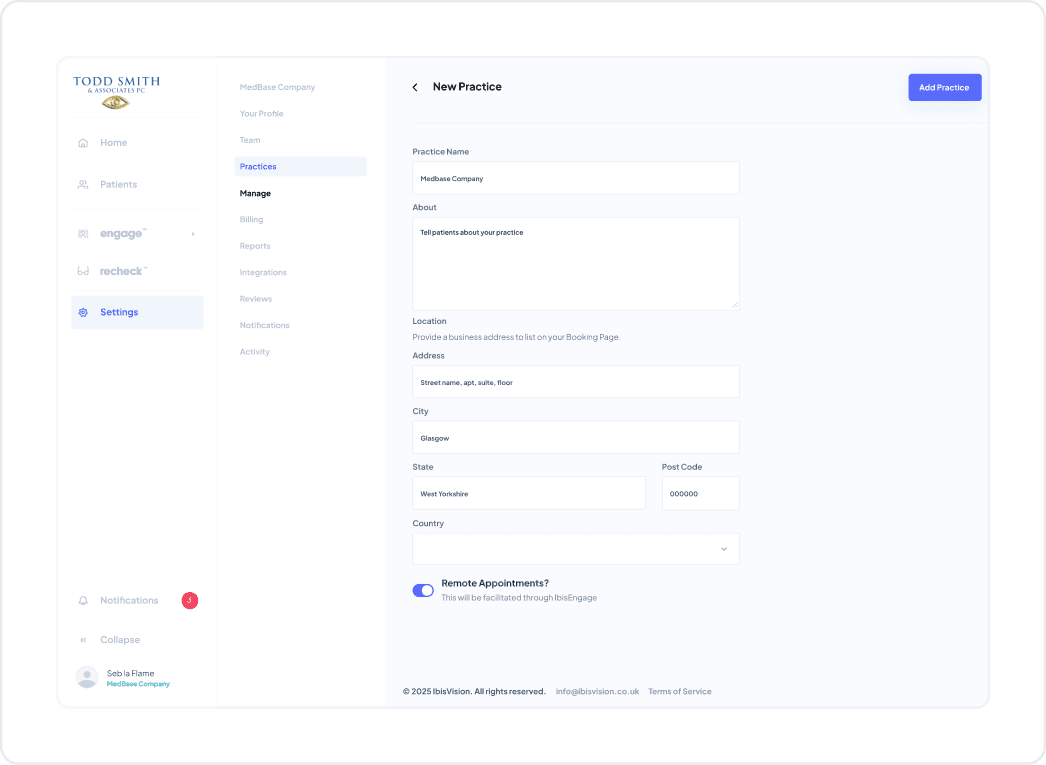Screen dimensions: 1046x765
Task: Focus the Practice Name input field
Action: coord(576,178)
